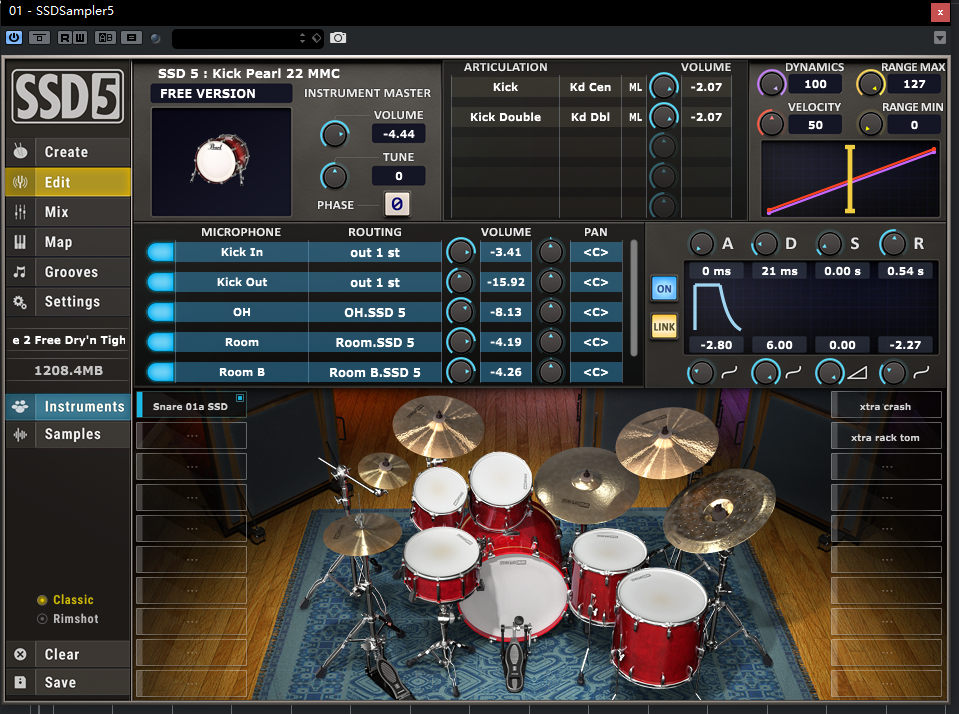Viewport: 959px width, 714px height.
Task: Click the Clear icon in left sidebar
Action: [20, 654]
